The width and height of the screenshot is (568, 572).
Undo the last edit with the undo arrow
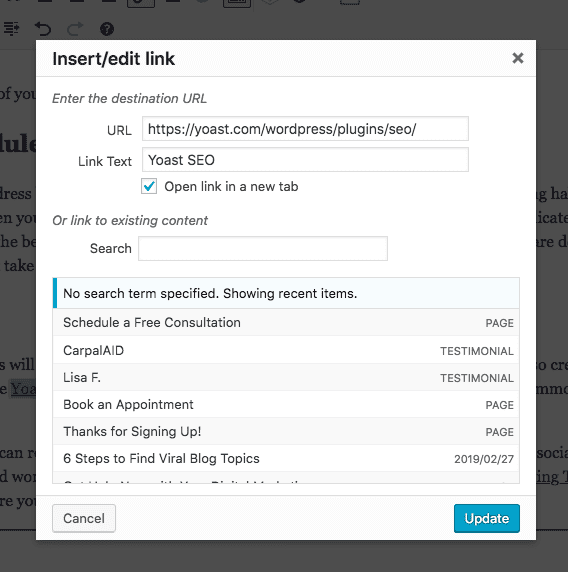(43, 29)
